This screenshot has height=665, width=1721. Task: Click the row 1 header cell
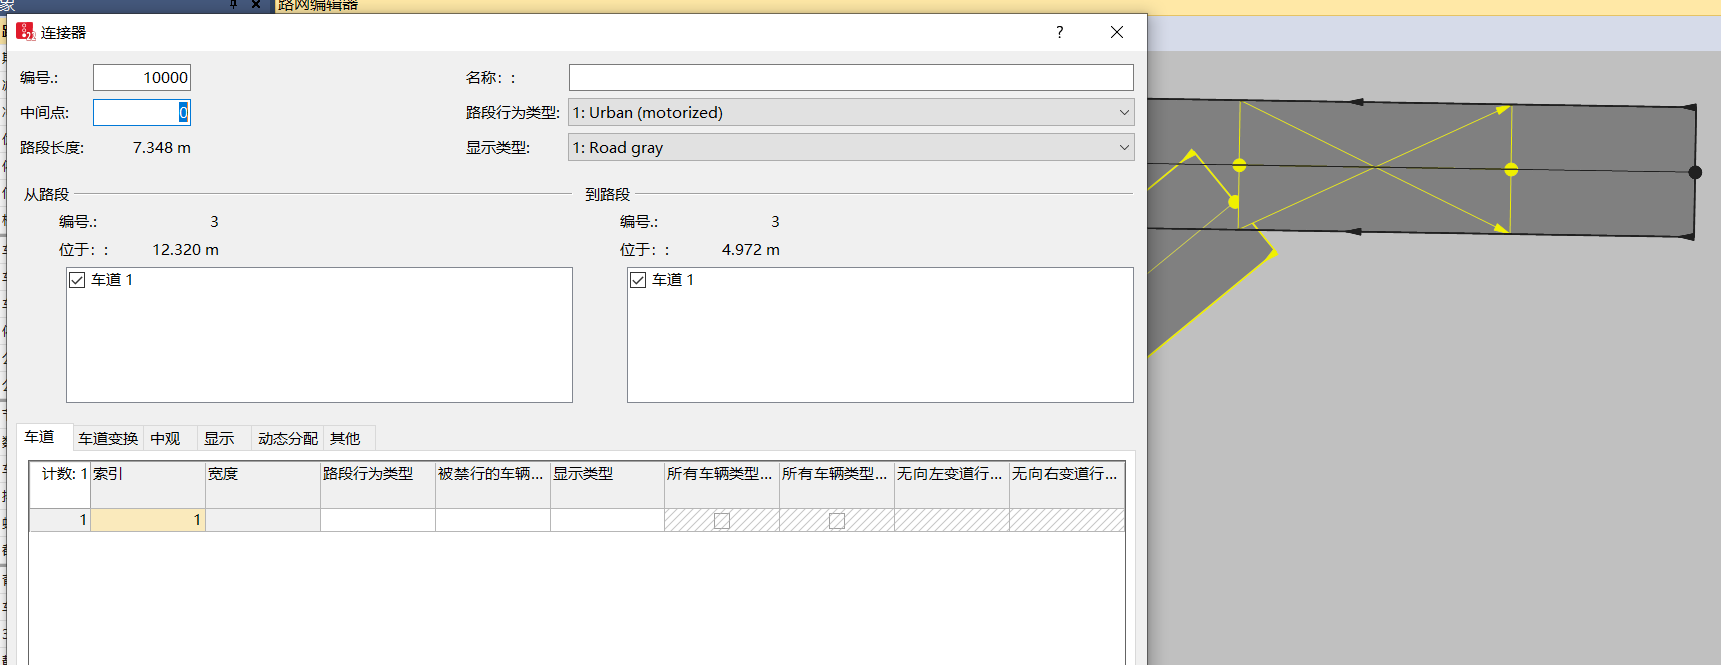point(60,520)
